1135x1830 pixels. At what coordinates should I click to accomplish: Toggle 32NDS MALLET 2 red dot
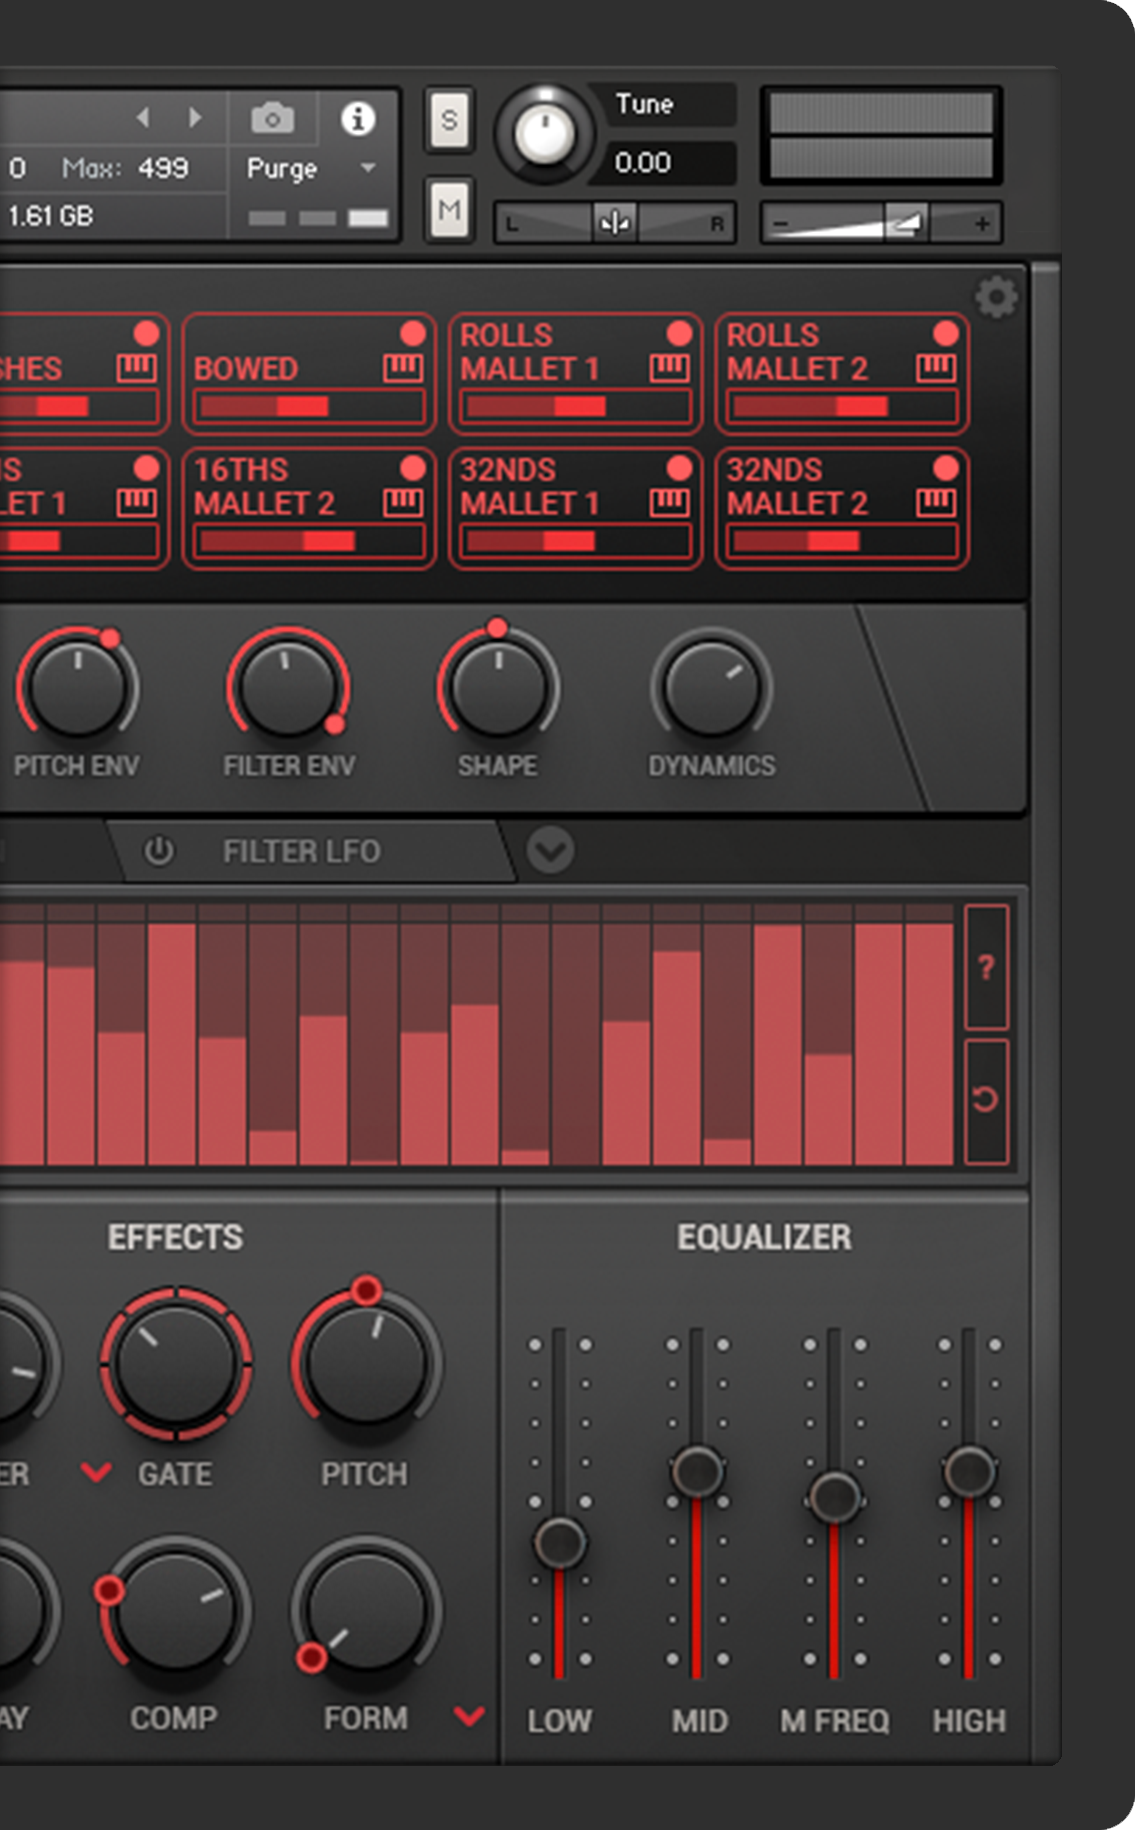pyautogui.click(x=946, y=468)
